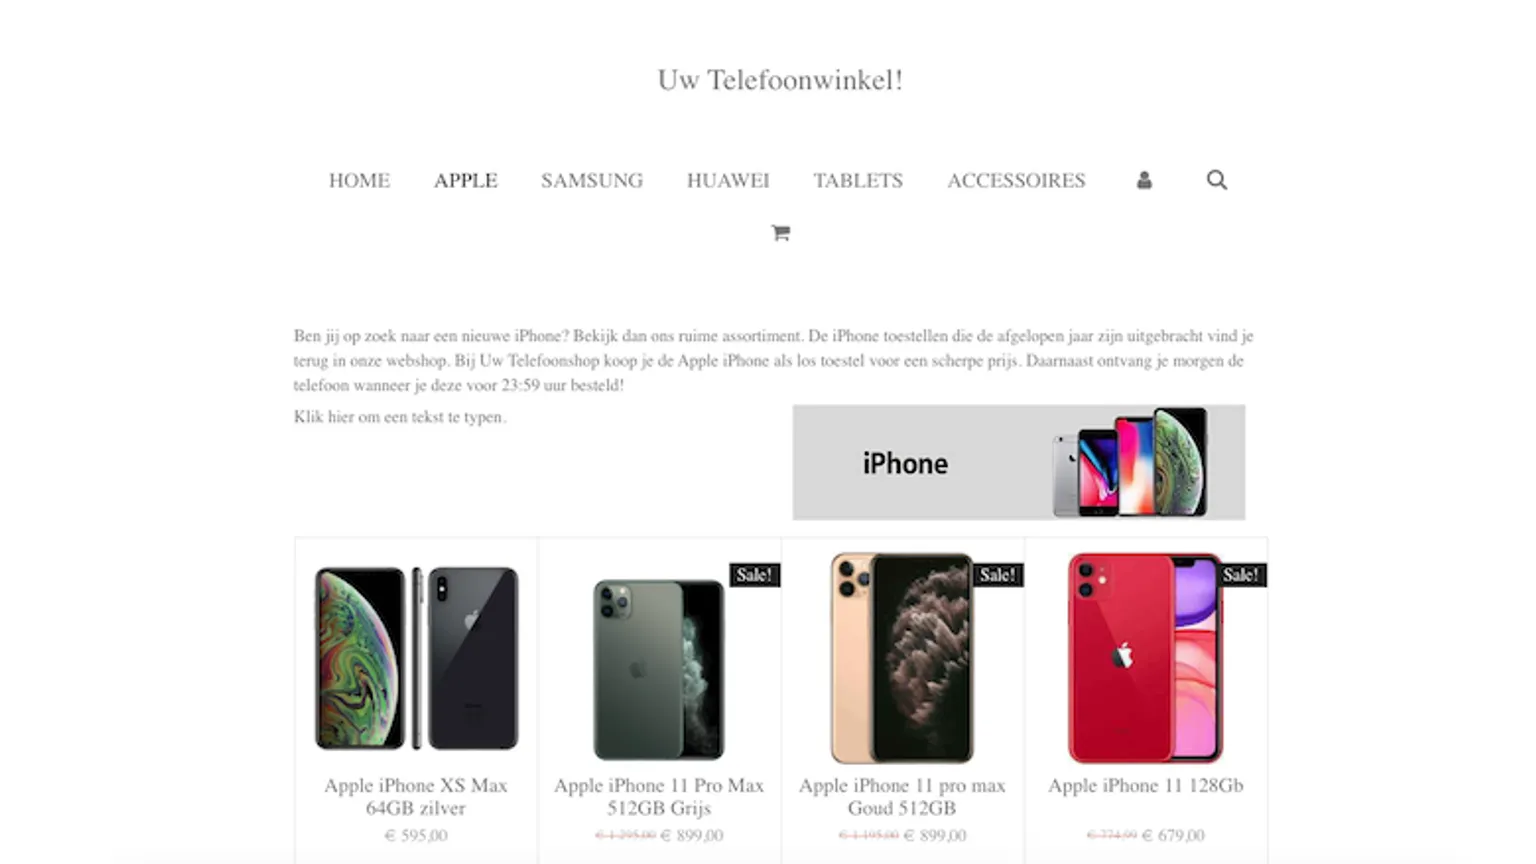This screenshot has width=1536, height=864.
Task: Click the iPhone banner image
Action: (x=1019, y=462)
